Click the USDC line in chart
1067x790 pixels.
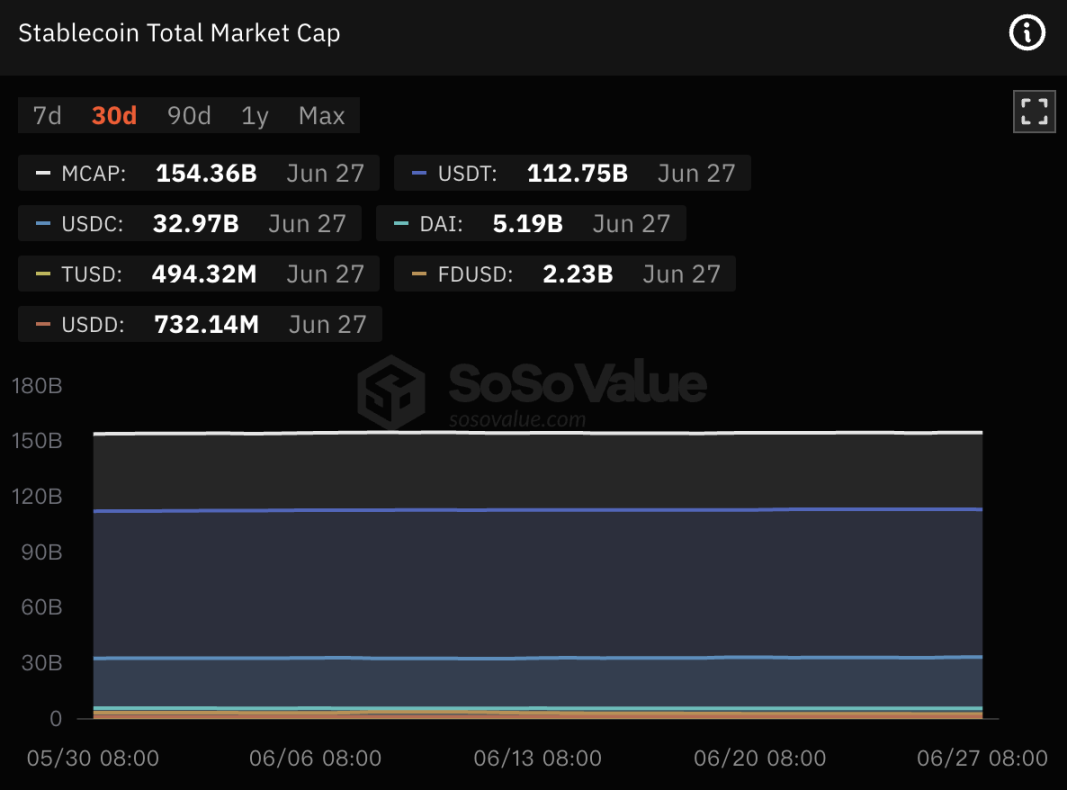click(x=540, y=658)
